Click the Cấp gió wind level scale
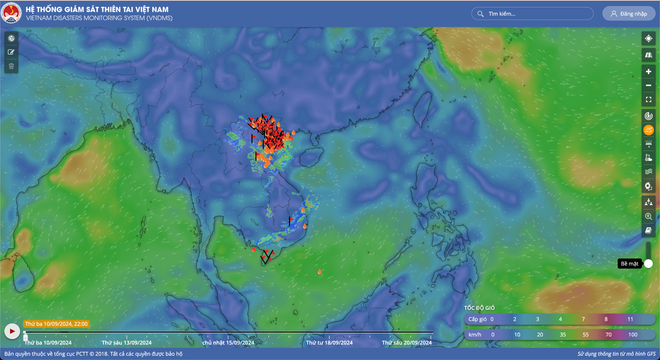The height and width of the screenshot is (360, 660). pos(560,319)
